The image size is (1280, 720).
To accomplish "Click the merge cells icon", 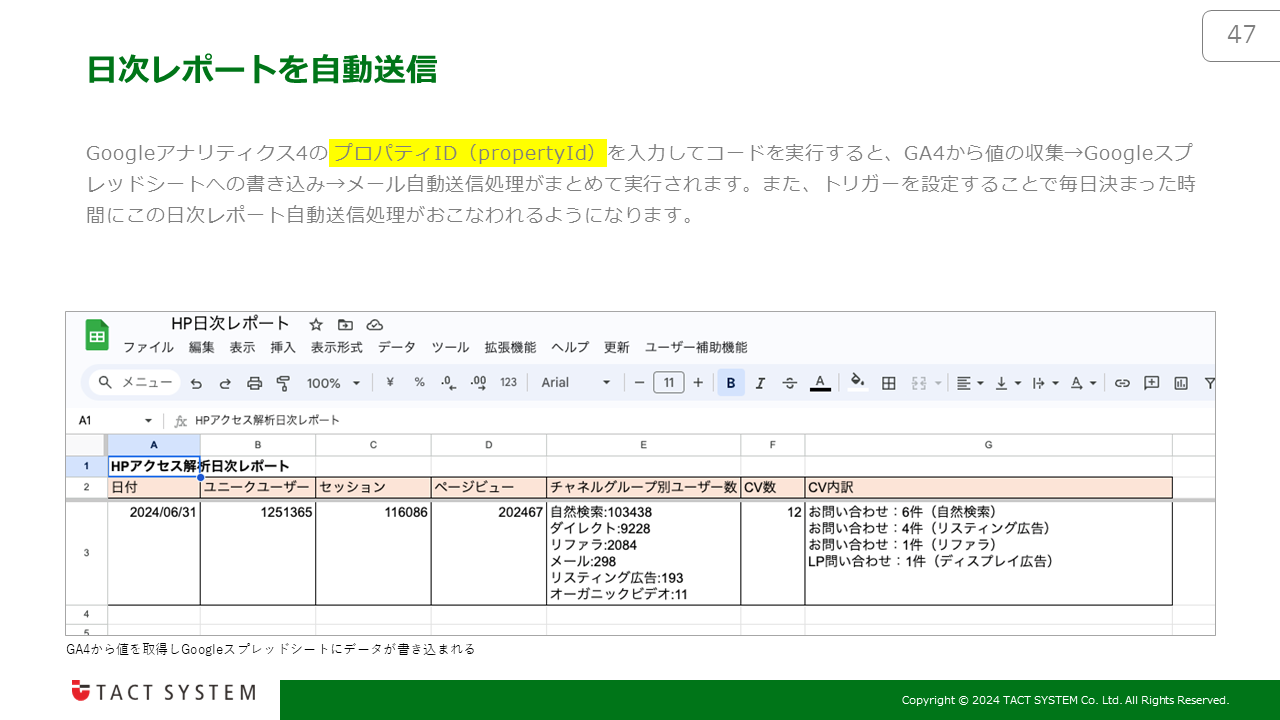I will 920,382.
